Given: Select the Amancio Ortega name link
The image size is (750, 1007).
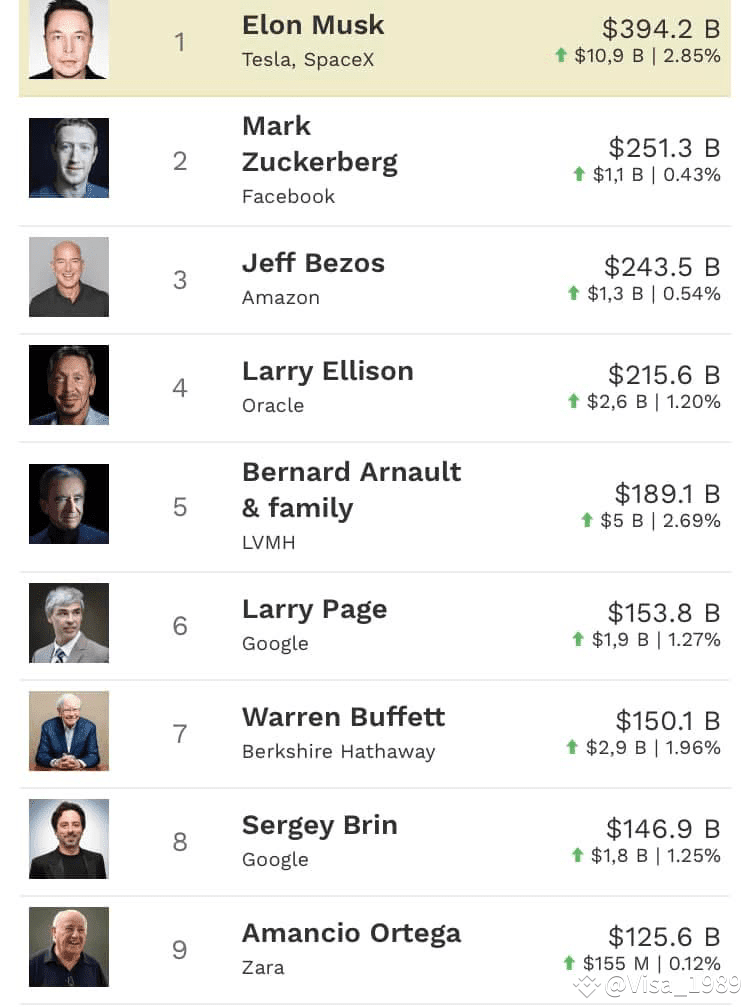Looking at the screenshot, I should [351, 934].
